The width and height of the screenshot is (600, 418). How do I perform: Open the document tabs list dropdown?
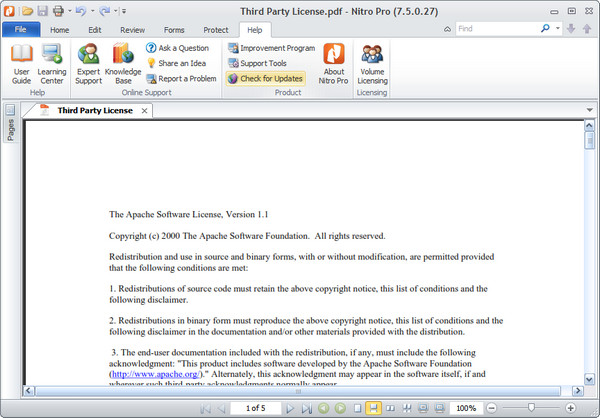(x=590, y=109)
